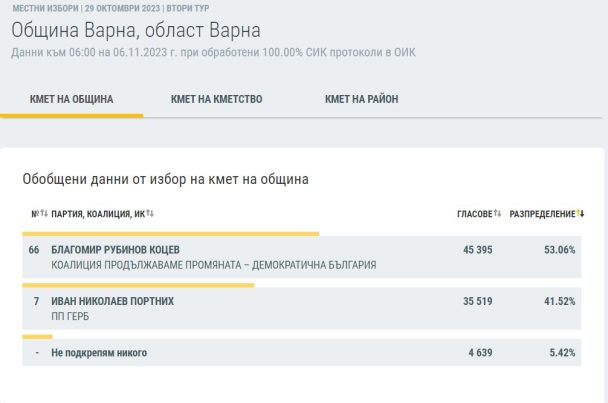Click the 41.52% distribution value
This screenshot has height=403, width=608.
coord(559,301)
